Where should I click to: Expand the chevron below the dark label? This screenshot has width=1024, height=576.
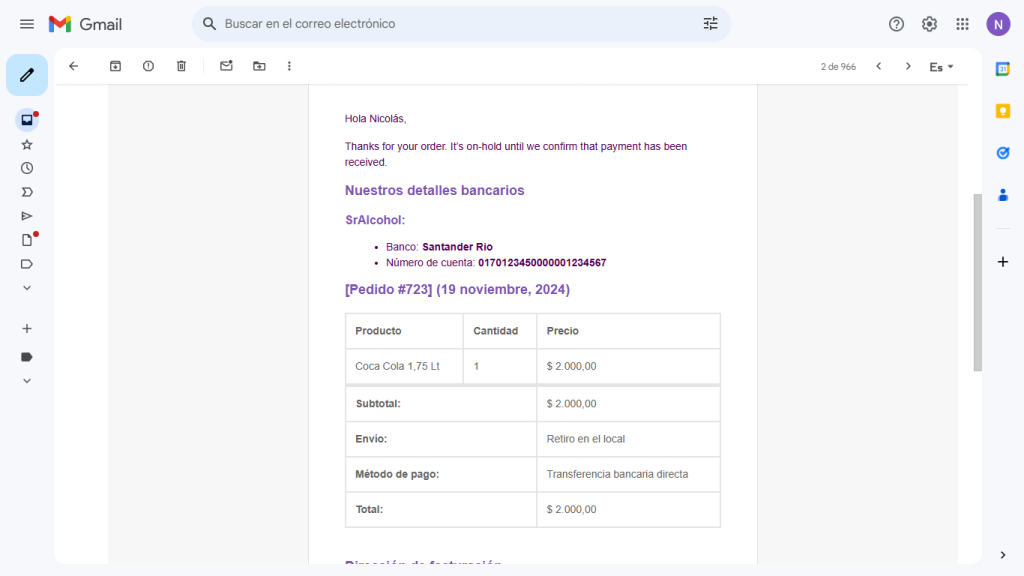click(x=27, y=381)
